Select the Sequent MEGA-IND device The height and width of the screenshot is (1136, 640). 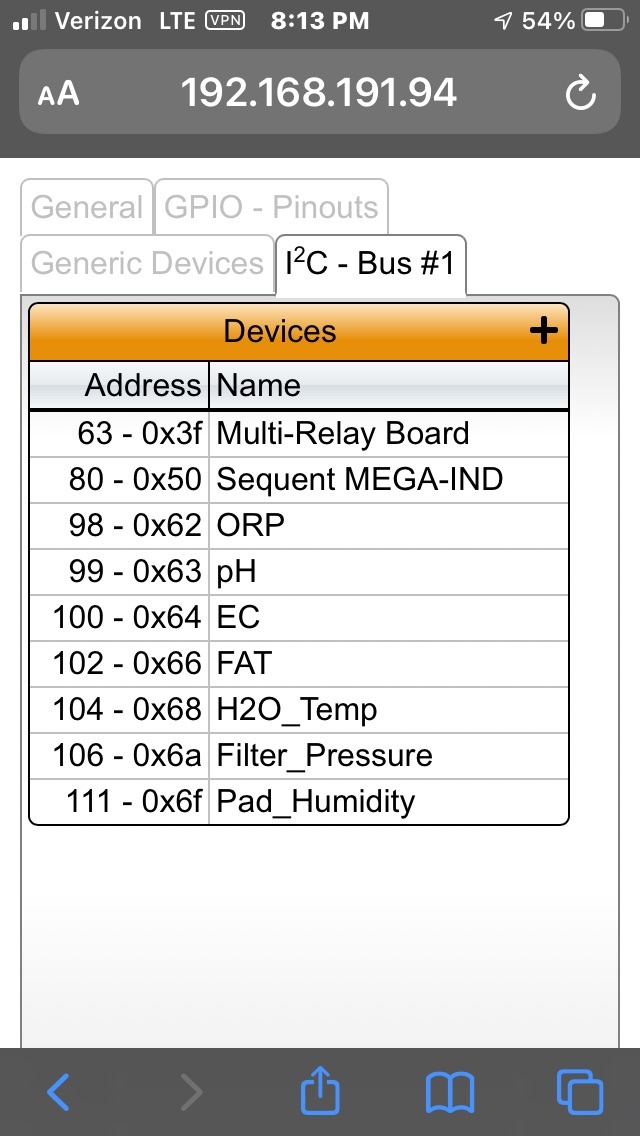coord(299,480)
